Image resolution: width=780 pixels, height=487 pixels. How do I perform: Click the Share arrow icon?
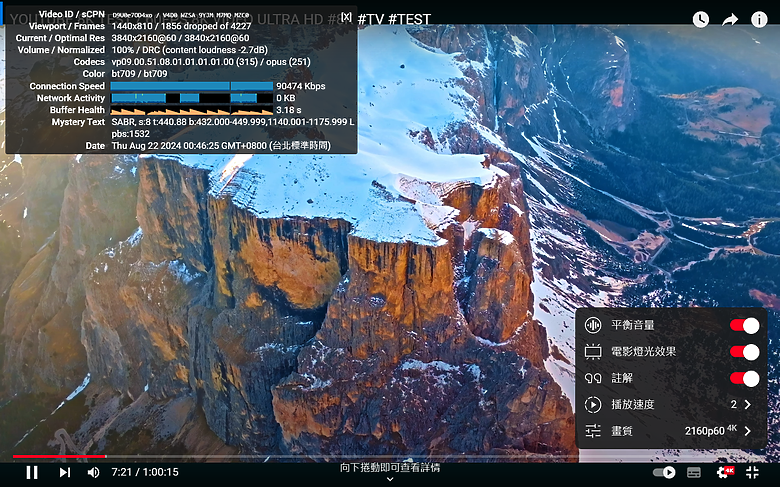tap(730, 20)
